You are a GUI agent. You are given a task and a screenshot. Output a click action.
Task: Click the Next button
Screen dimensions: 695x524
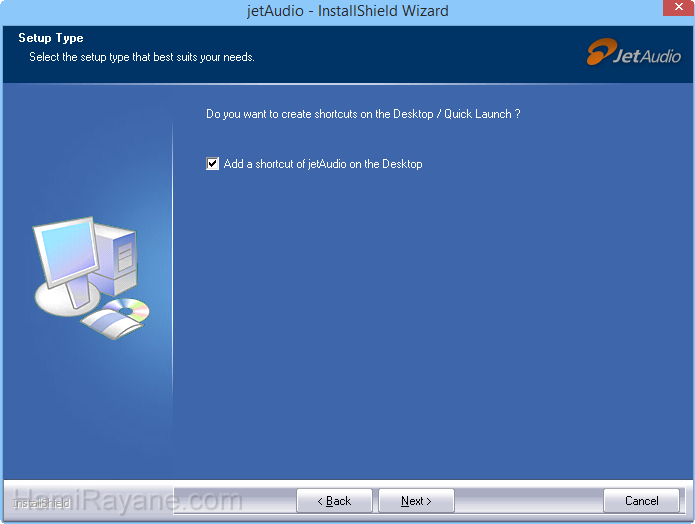[416, 501]
